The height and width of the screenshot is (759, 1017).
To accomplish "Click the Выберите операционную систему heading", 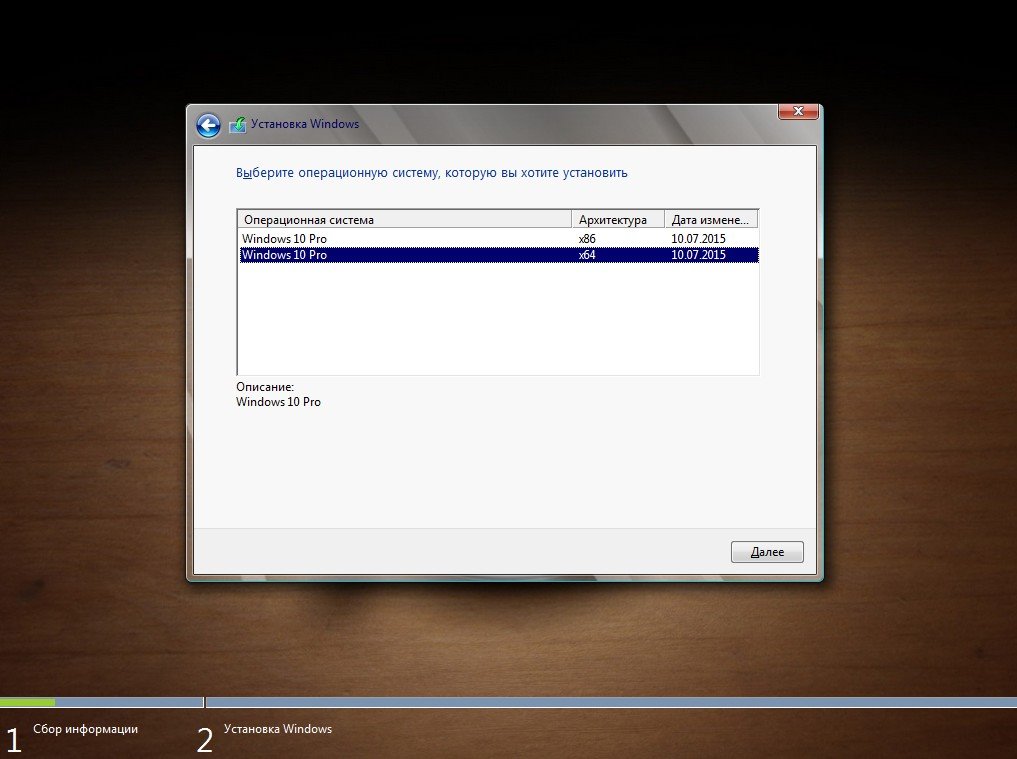I will 431,173.
